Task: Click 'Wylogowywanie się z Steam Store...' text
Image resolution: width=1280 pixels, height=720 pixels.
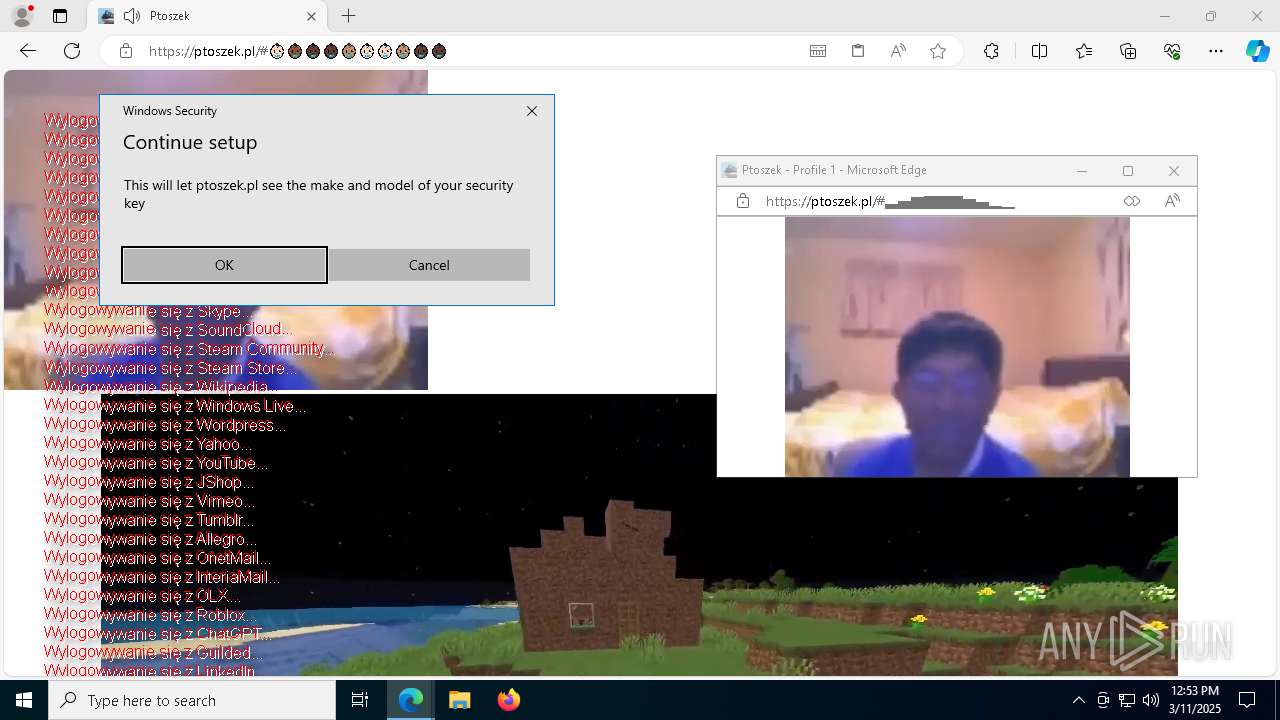Action: coord(171,368)
